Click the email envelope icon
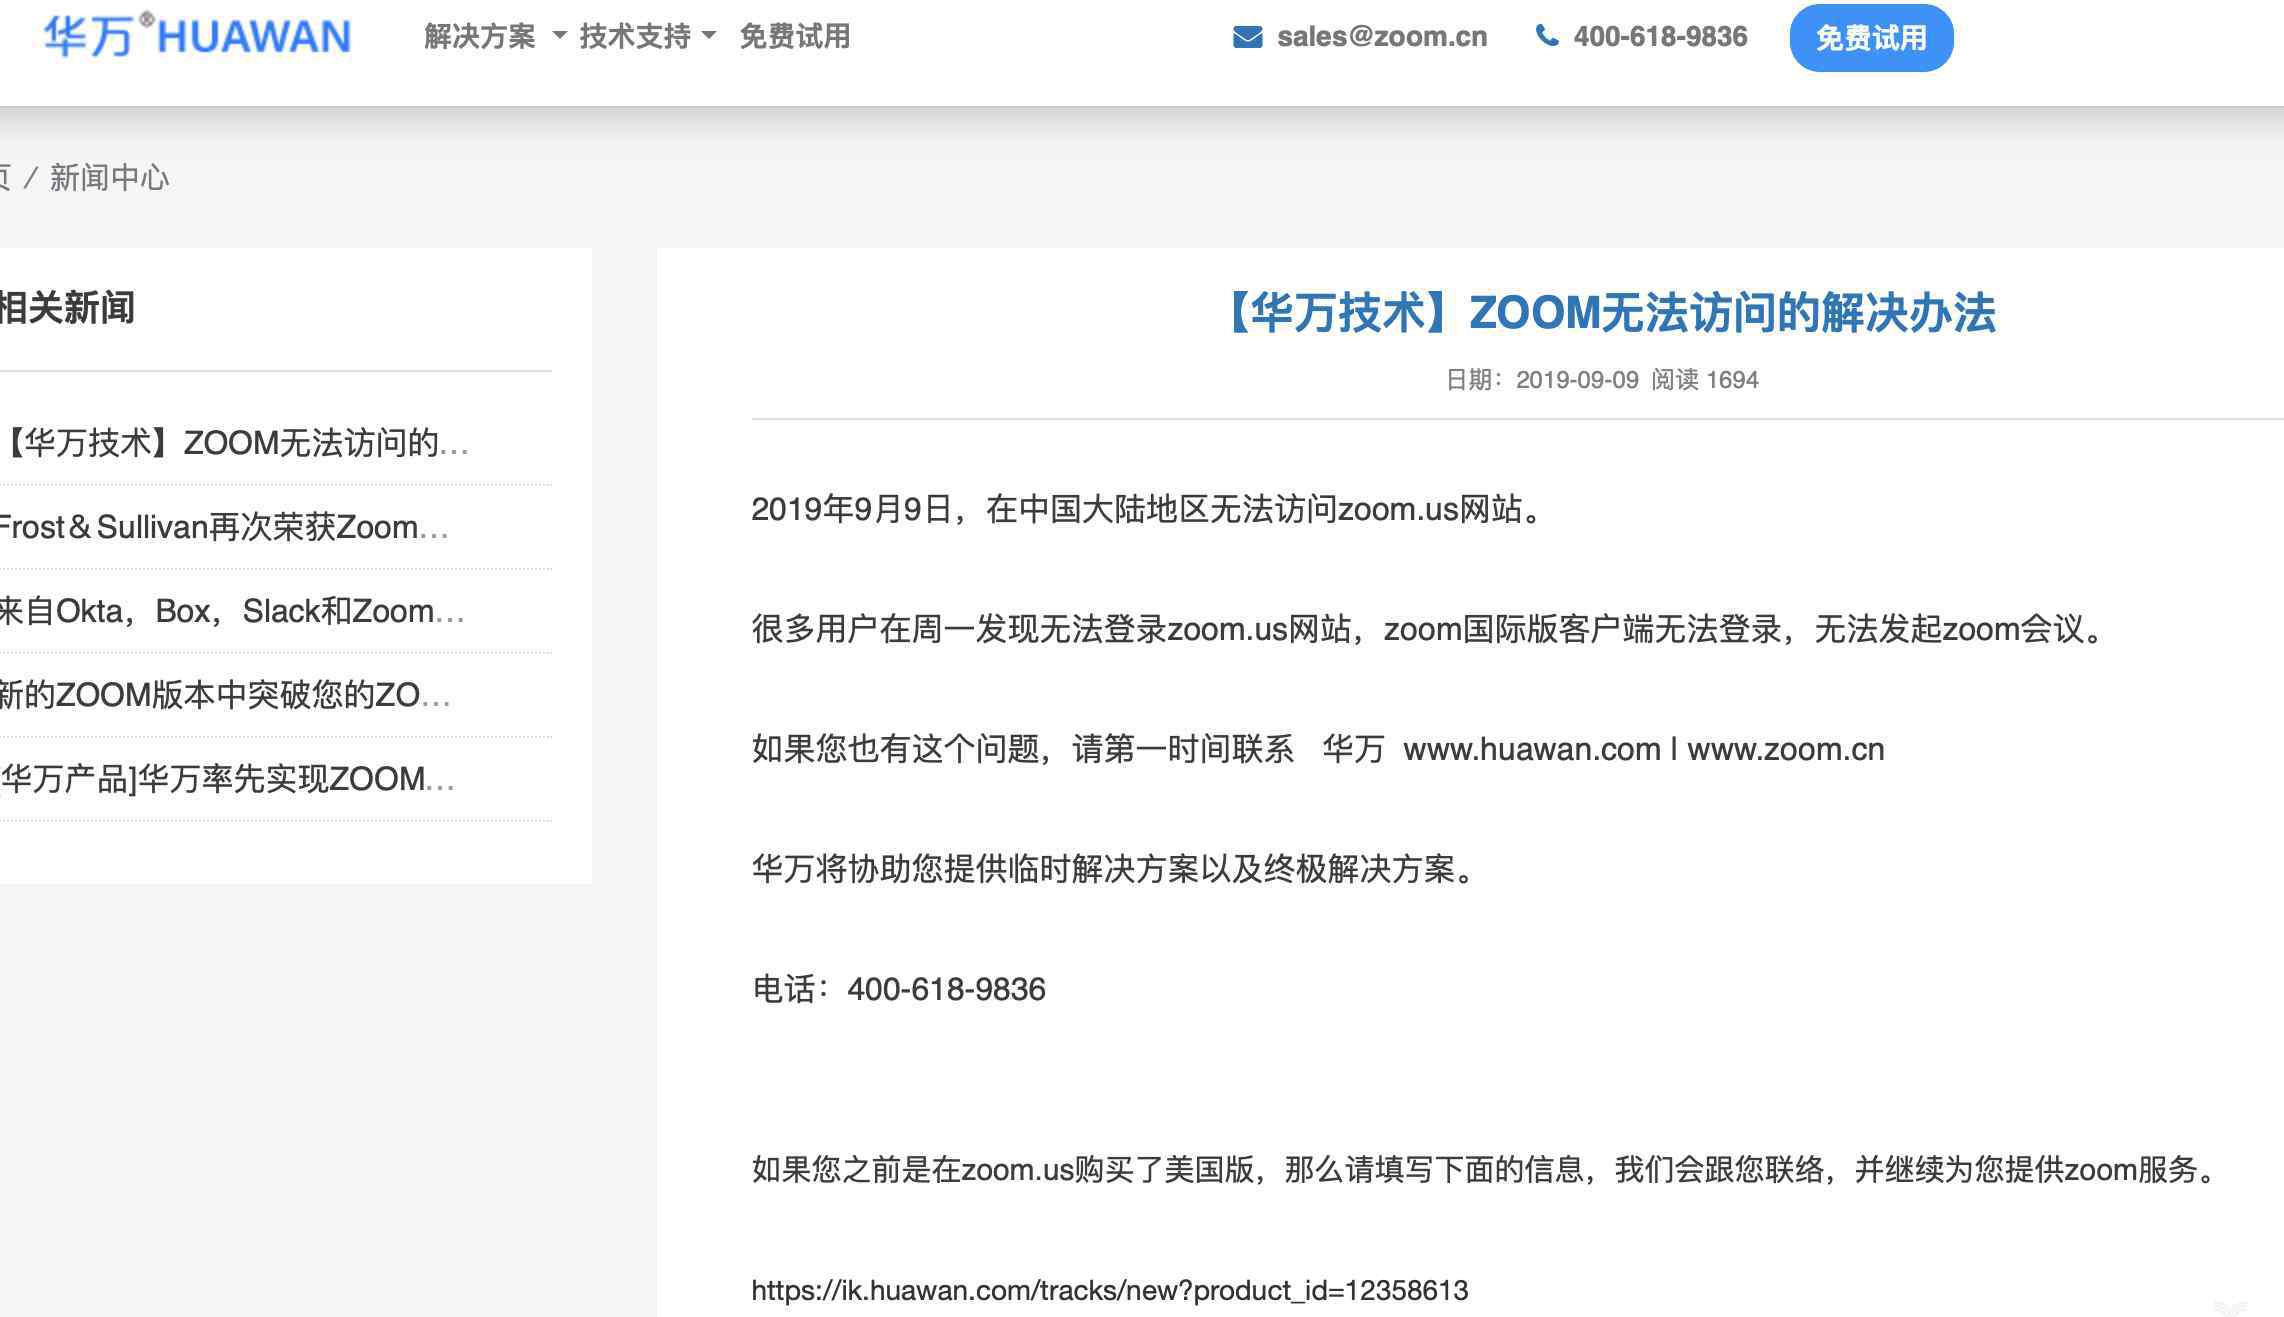 pos(1247,37)
